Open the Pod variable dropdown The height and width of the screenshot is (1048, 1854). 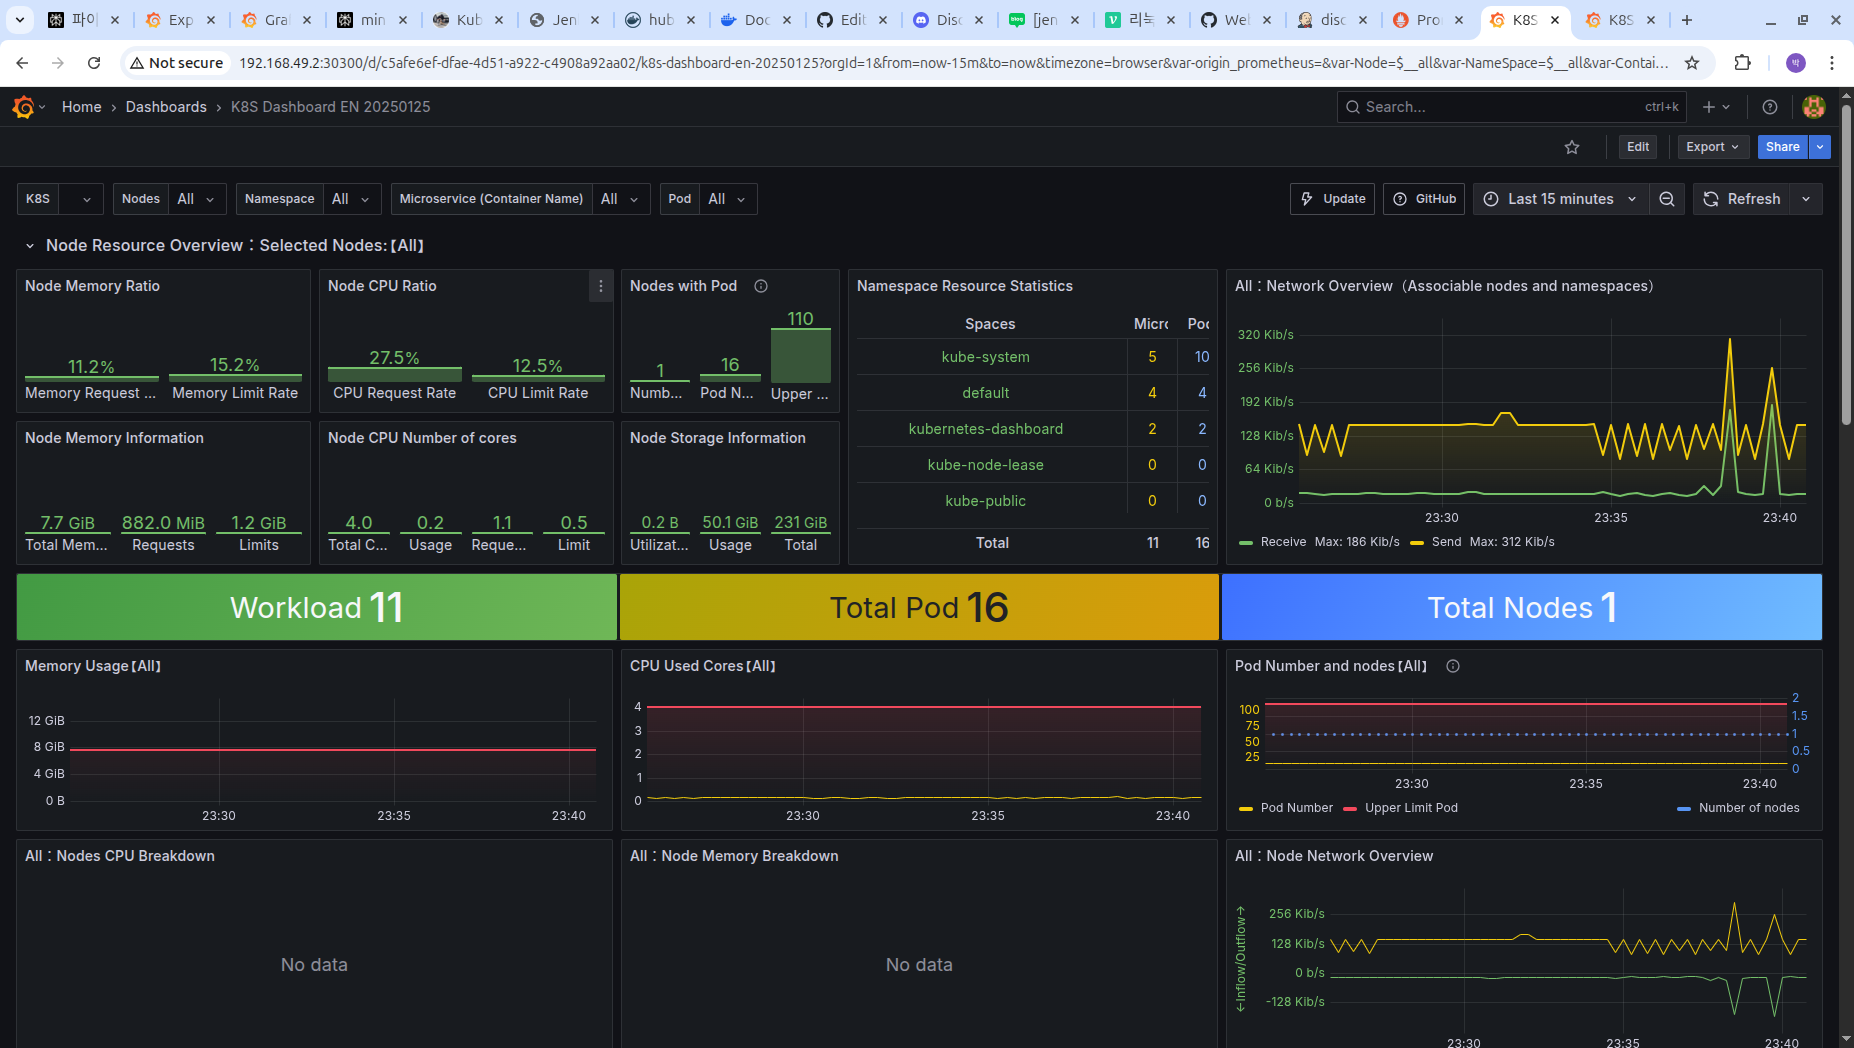coord(728,199)
